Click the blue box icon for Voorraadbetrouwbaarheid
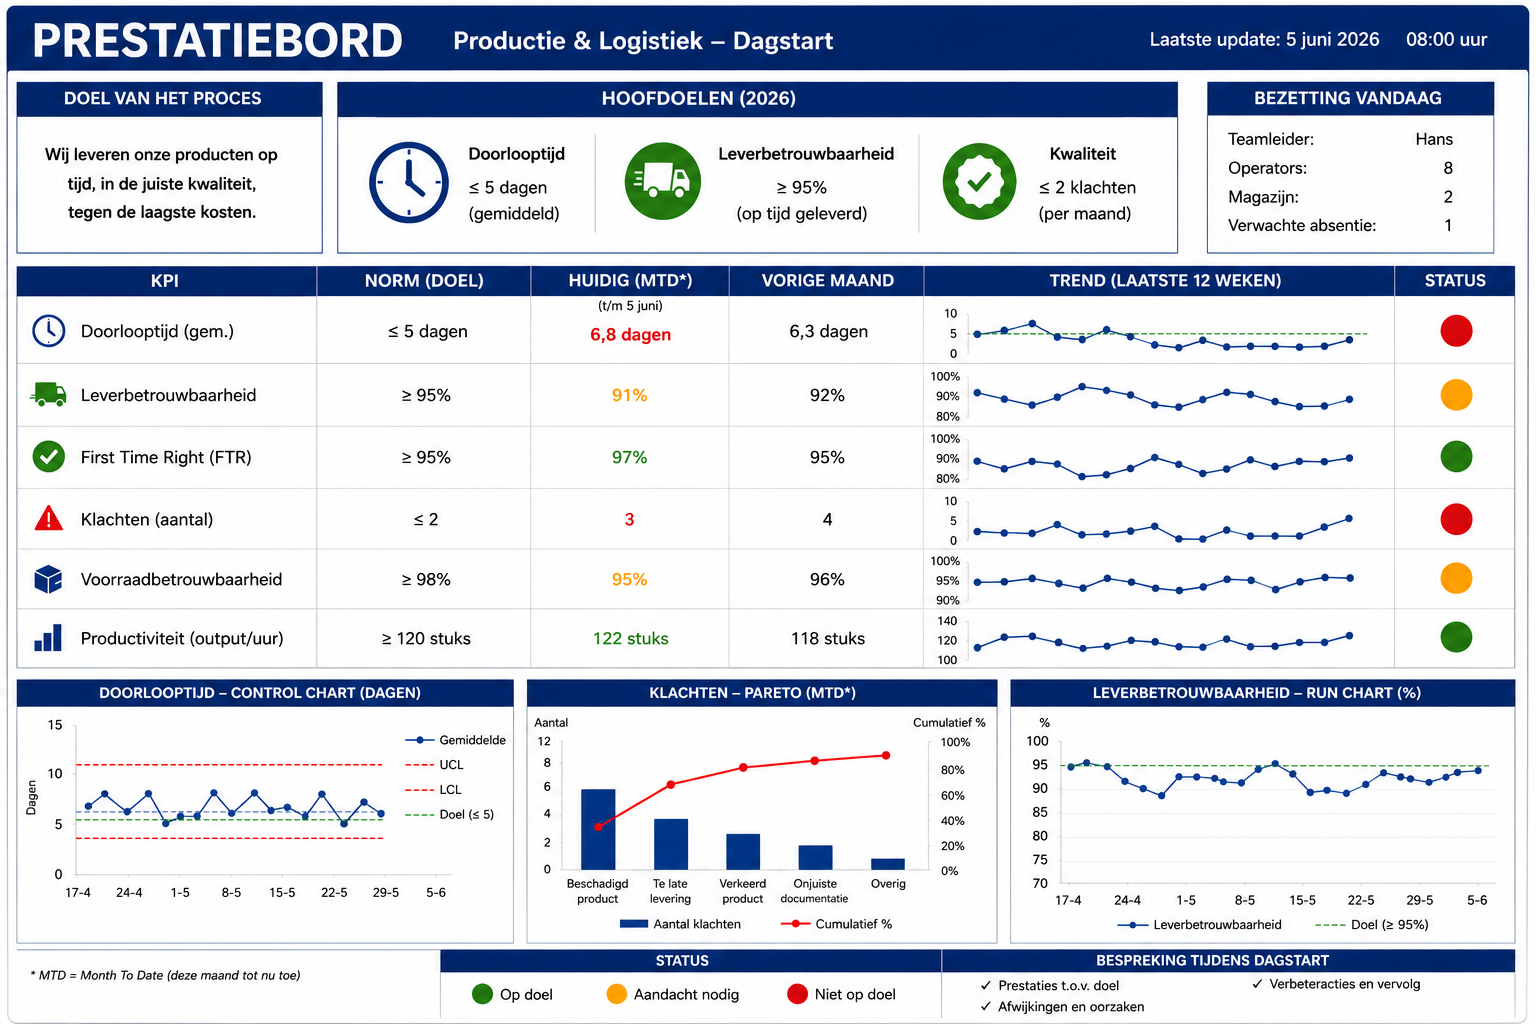Image resolution: width=1536 pixels, height=1024 pixels. point(48,579)
